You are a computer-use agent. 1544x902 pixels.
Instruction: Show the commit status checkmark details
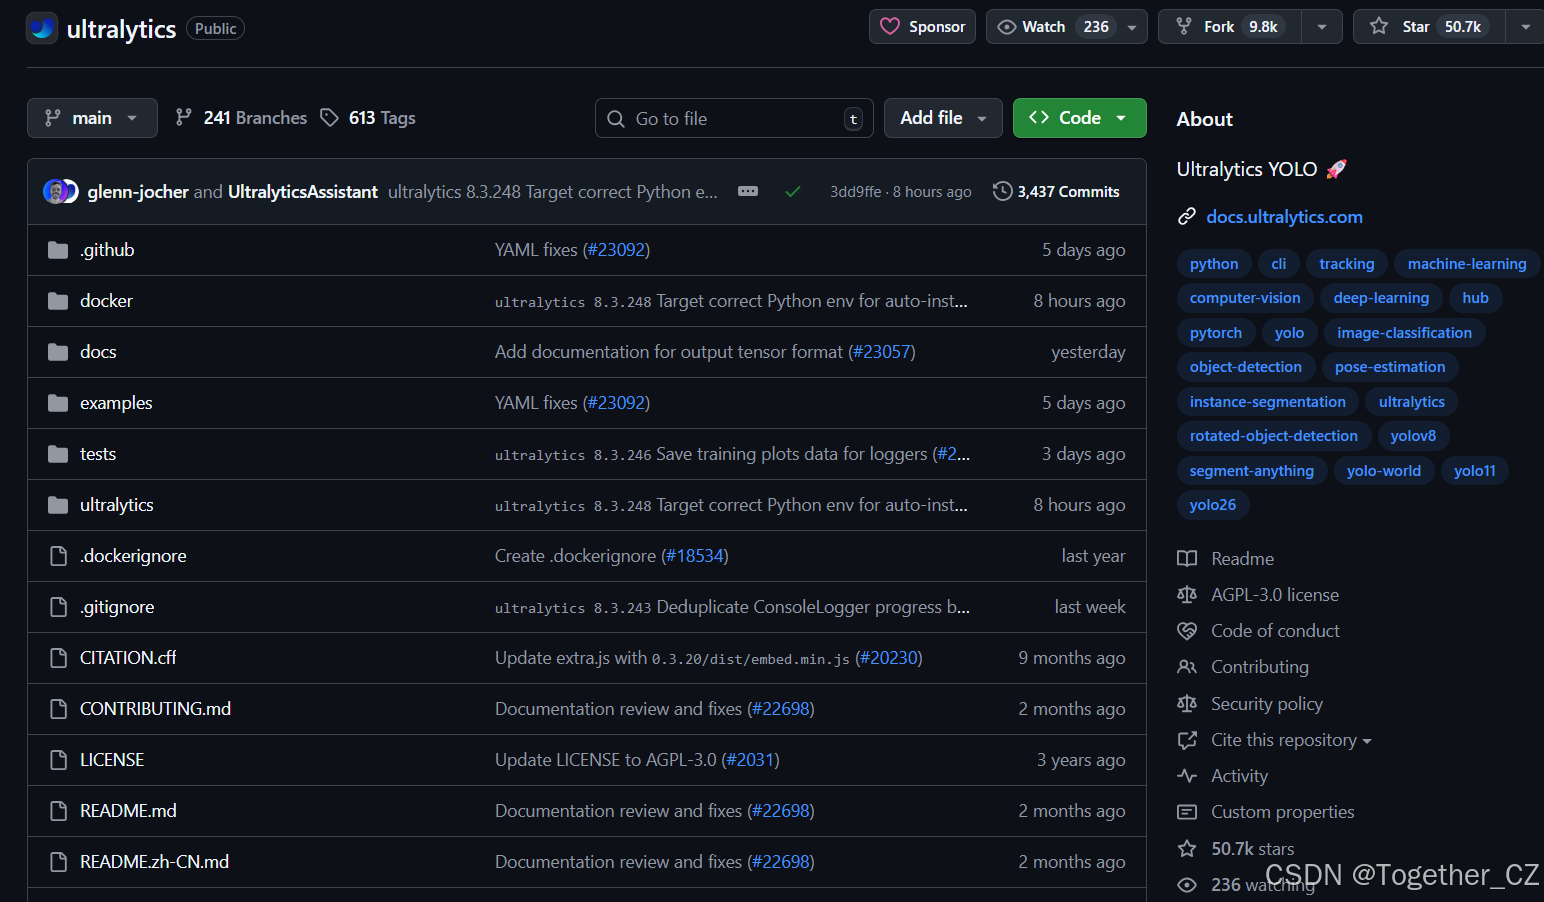[793, 191]
